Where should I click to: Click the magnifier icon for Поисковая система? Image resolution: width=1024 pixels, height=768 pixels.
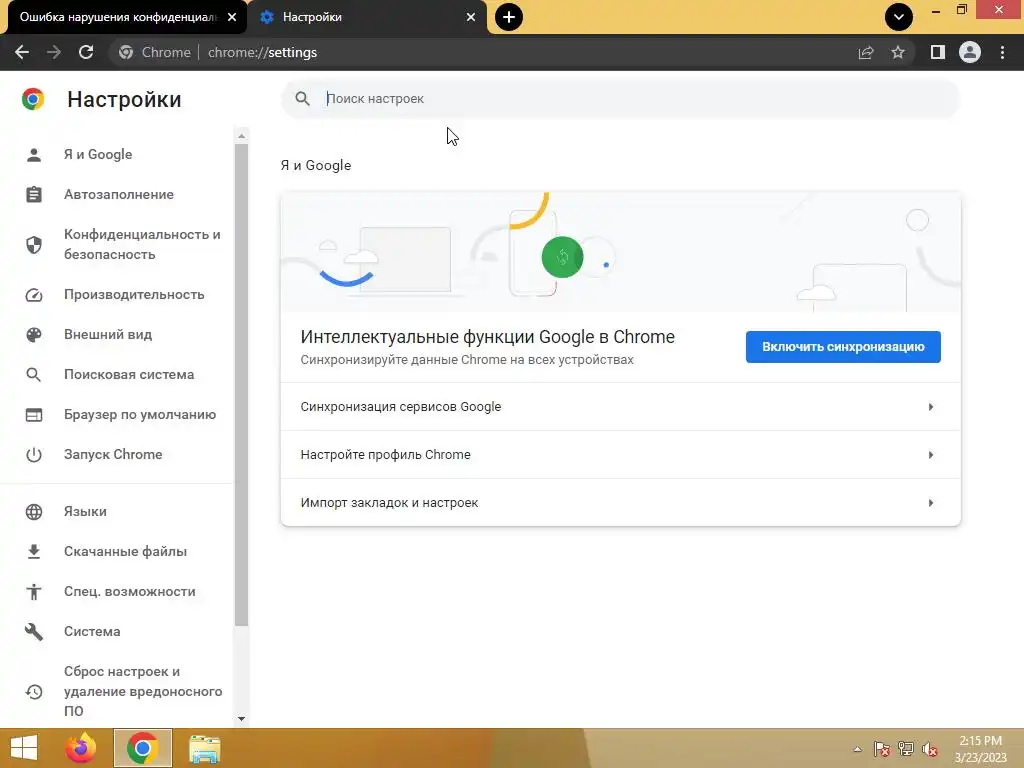[34, 375]
